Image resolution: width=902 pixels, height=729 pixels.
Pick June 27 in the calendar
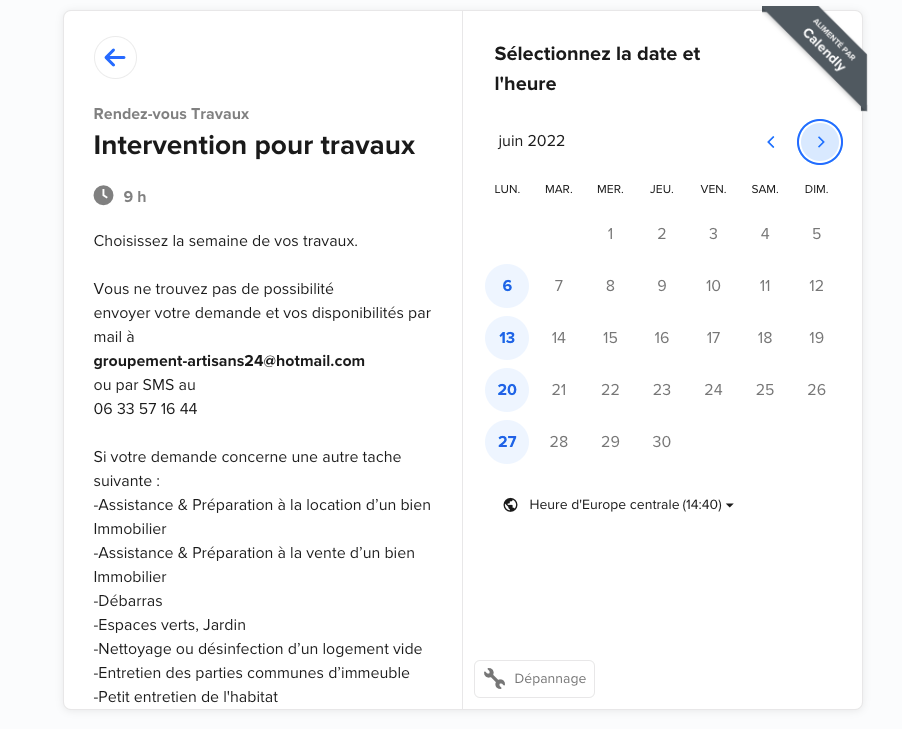[x=507, y=442]
